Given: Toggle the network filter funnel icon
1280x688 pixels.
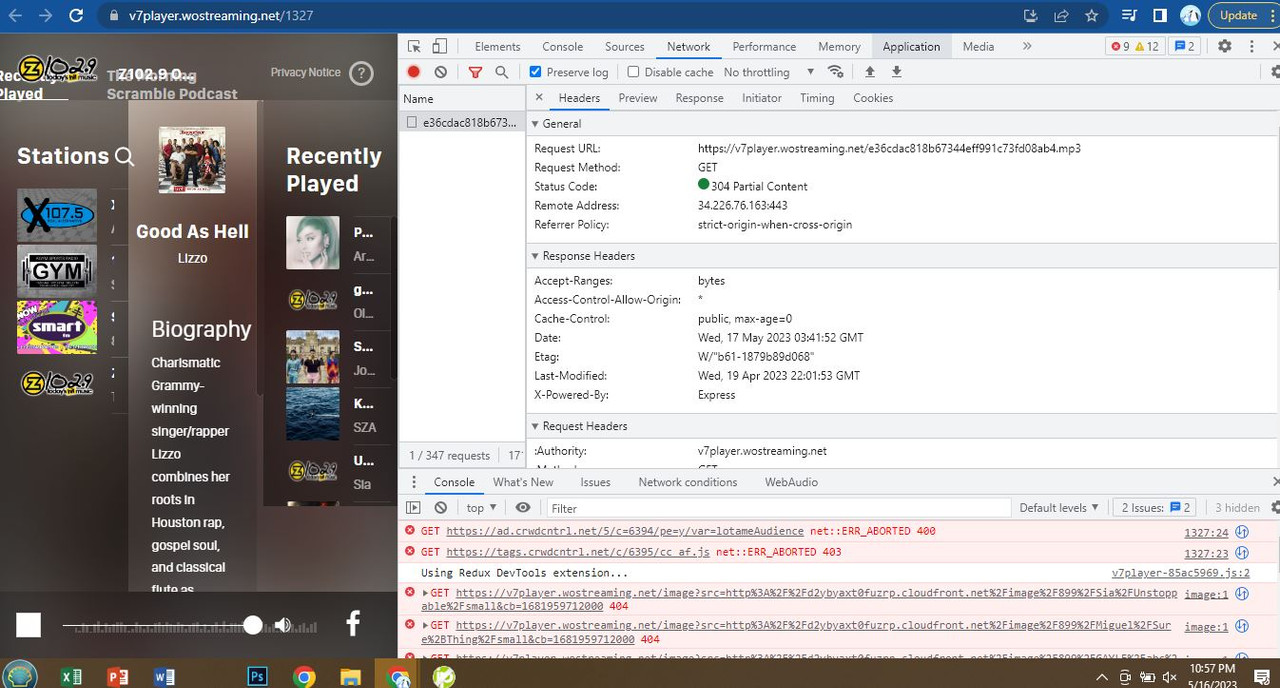Looking at the screenshot, I should point(475,72).
